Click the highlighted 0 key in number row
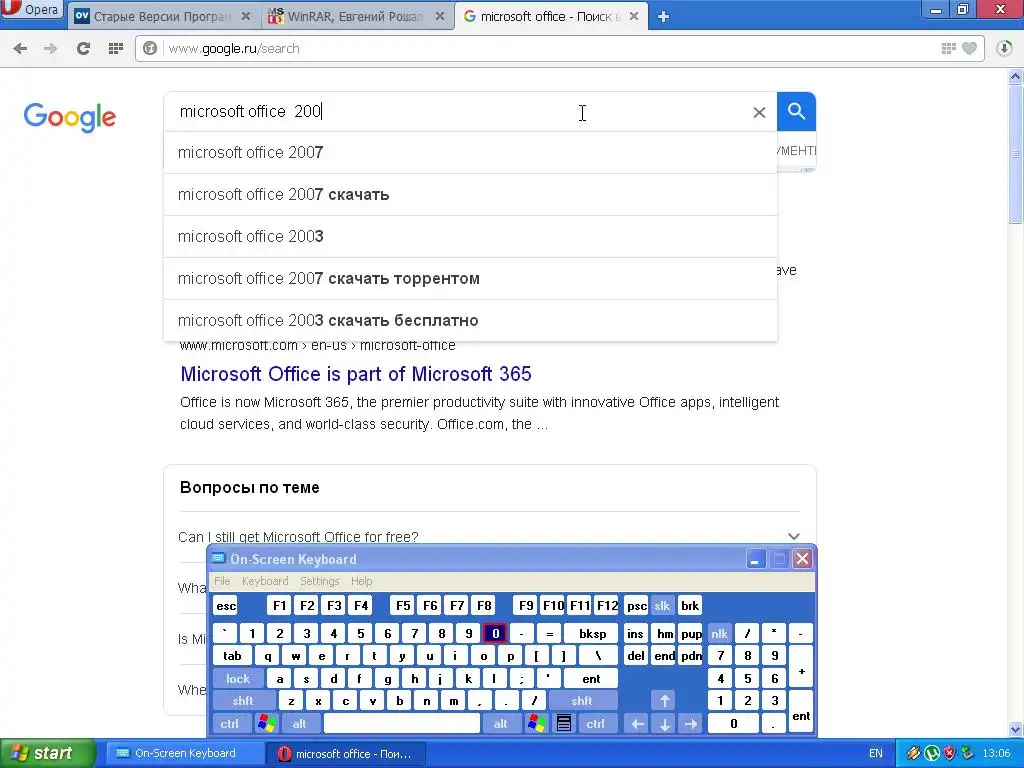Image resolution: width=1024 pixels, height=768 pixels. (x=495, y=633)
